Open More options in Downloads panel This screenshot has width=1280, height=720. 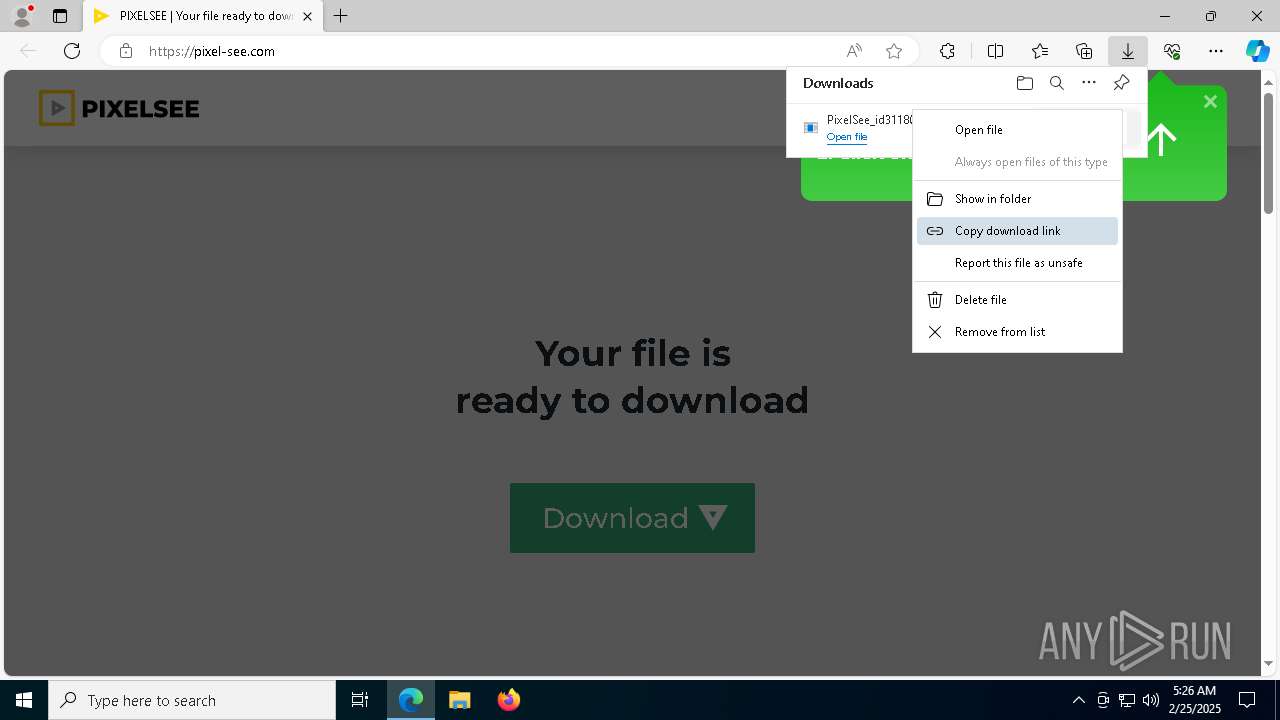coord(1089,83)
